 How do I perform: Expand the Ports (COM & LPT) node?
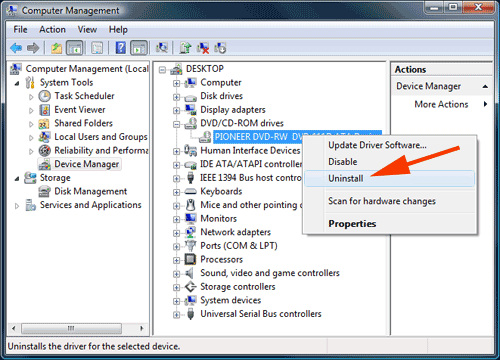pyautogui.click(x=176, y=247)
